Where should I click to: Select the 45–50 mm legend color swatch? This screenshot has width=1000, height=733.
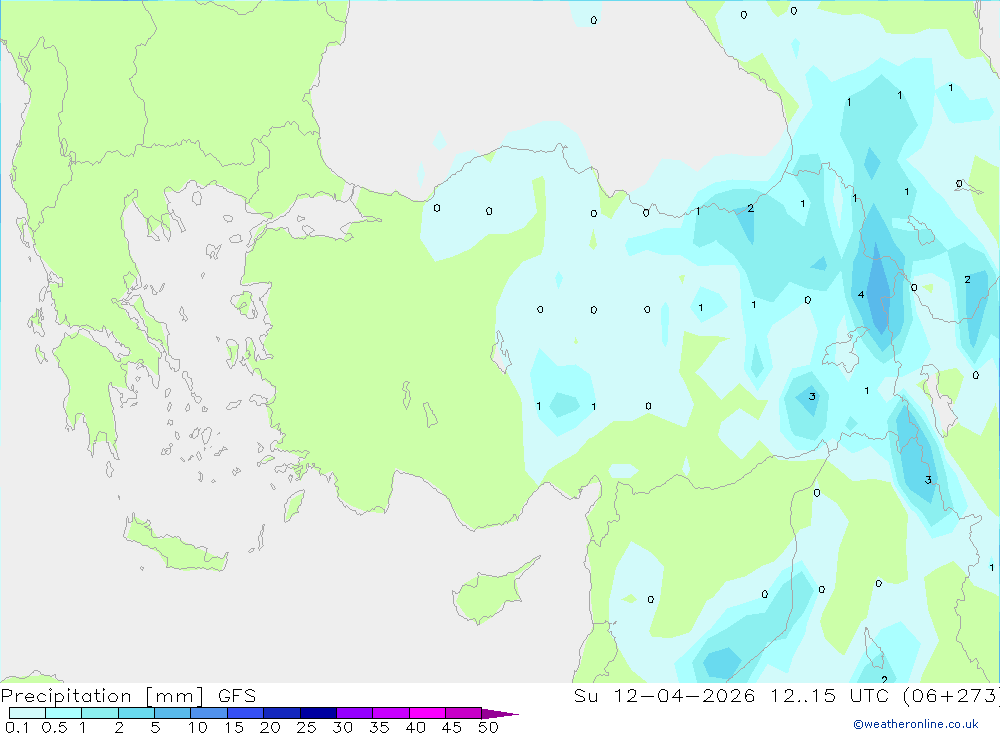[x=463, y=713]
